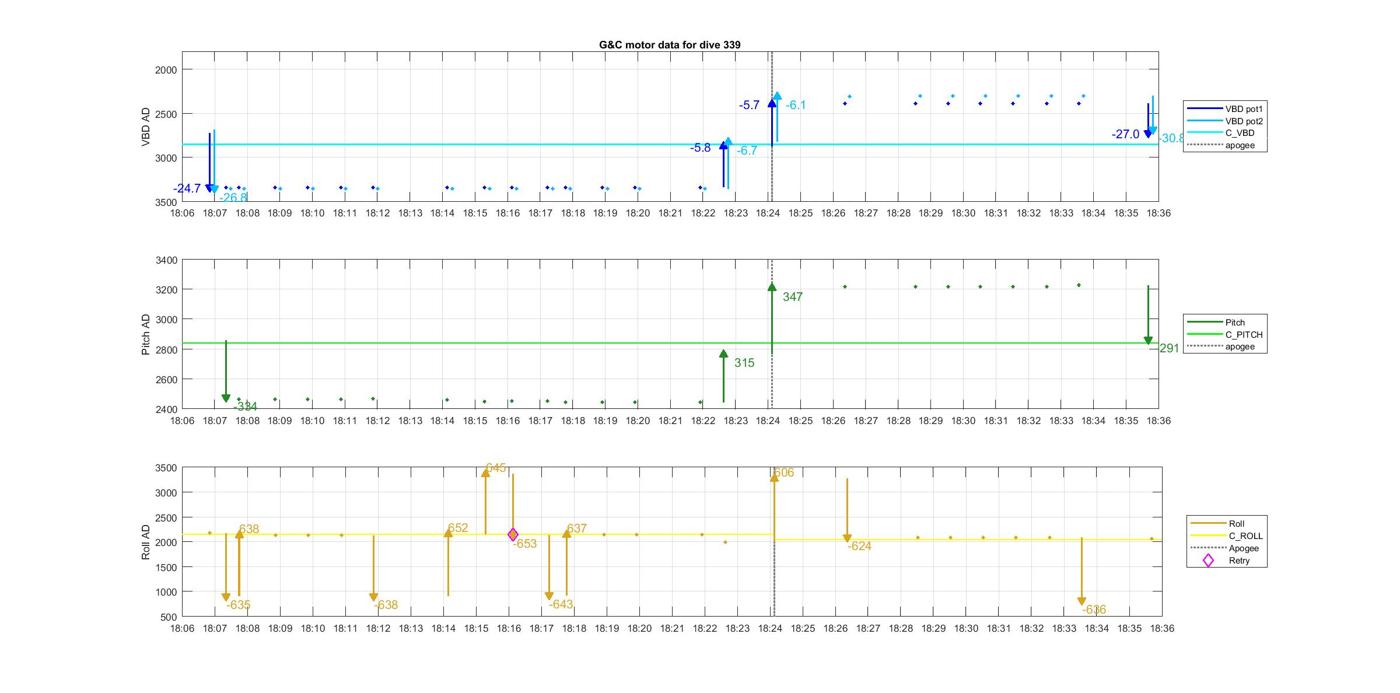Screen dimensions: 1400x693
Task: Click the magenta Retry diamond marker on Roll plot
Action: (x=513, y=535)
